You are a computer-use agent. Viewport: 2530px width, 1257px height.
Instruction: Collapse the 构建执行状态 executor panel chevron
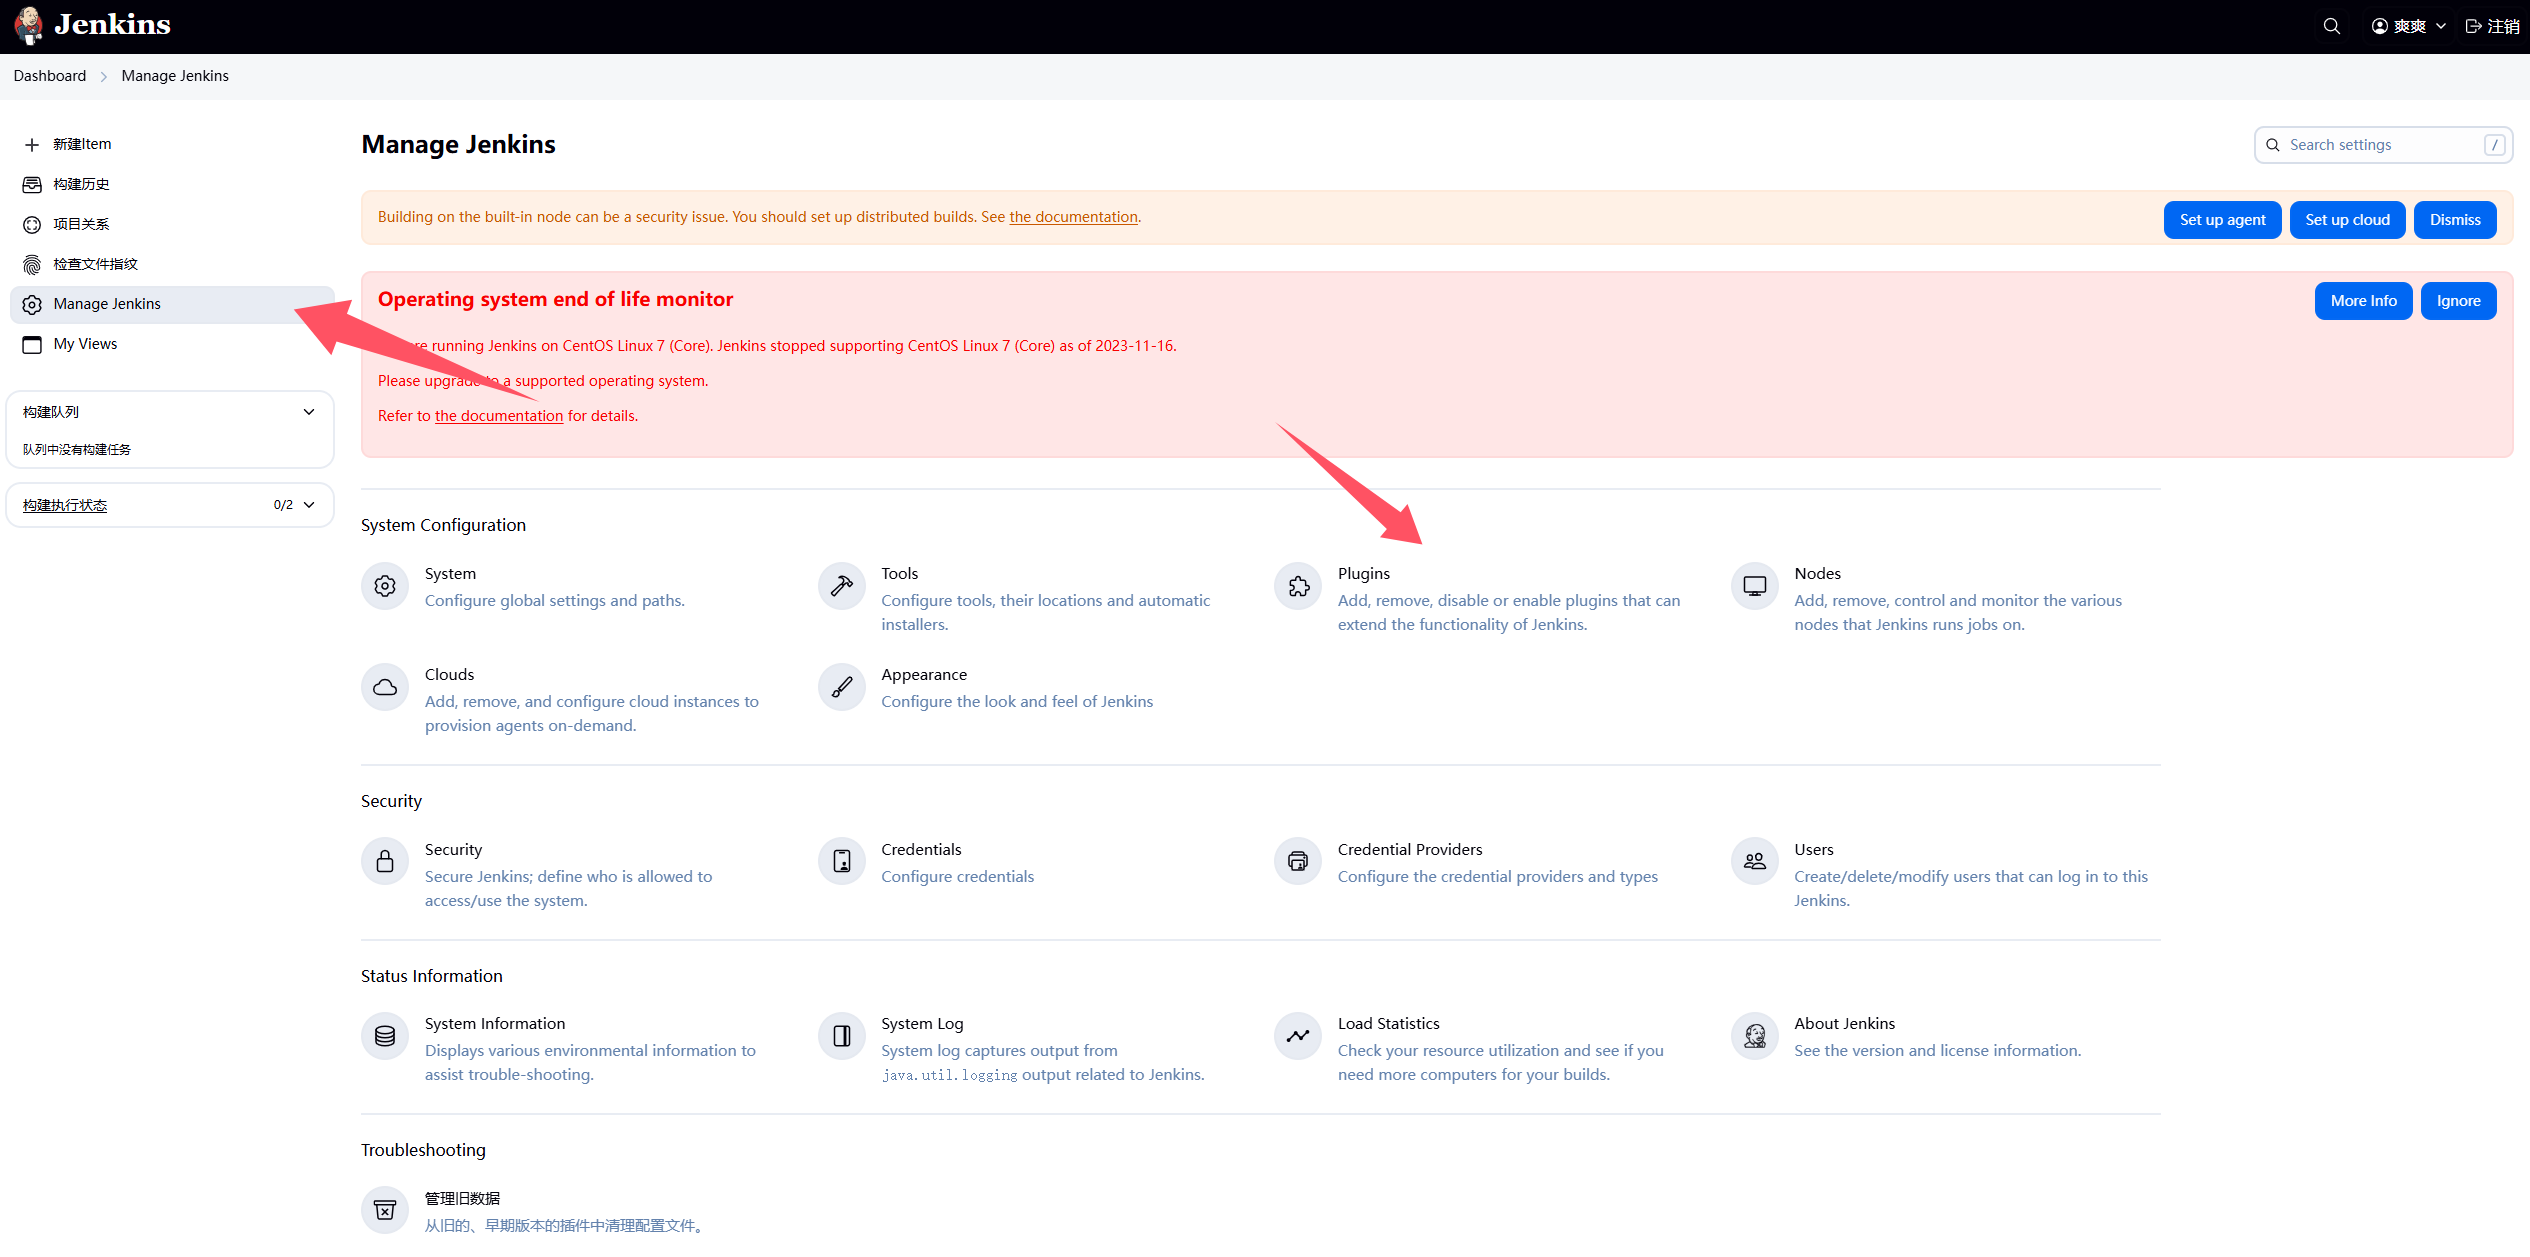click(309, 505)
